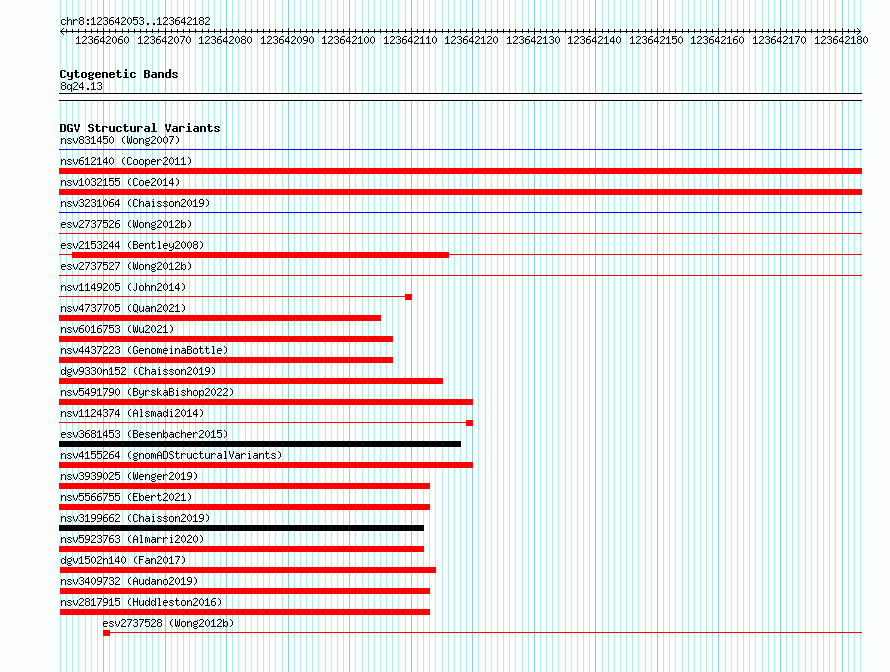This screenshot has width=890, height=672.
Task: Click the red bar under nsv4155264 (gnomADStructuralVariants)
Action: 266,465
